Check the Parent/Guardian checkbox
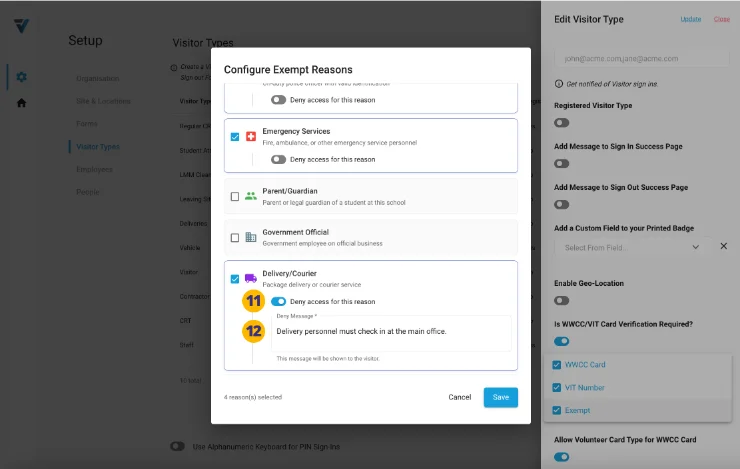Viewport: 740px width, 469px height. [x=235, y=197]
